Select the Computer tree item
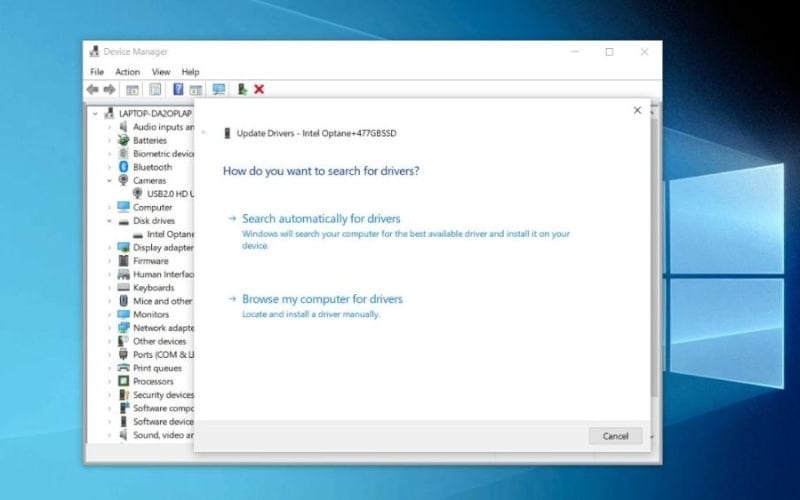 [153, 207]
